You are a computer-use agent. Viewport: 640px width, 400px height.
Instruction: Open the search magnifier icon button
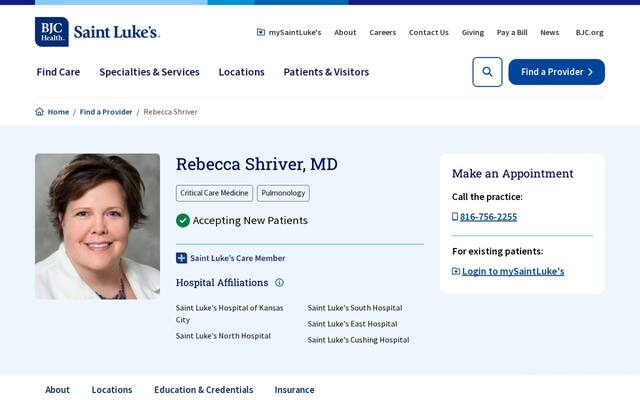[x=487, y=72]
